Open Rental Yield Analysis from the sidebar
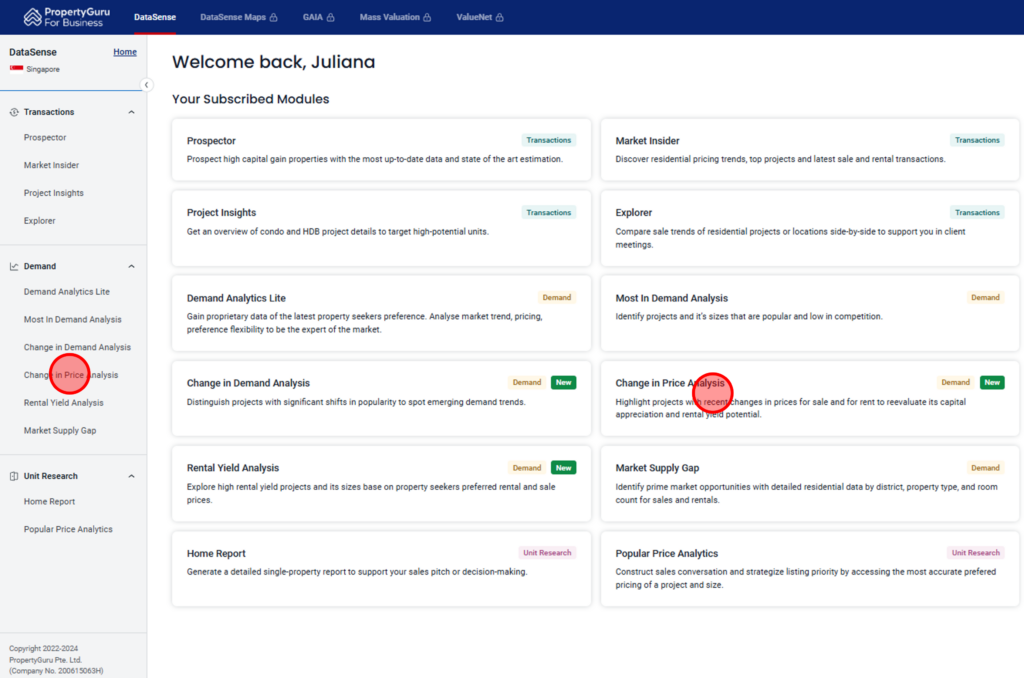 pos(63,403)
